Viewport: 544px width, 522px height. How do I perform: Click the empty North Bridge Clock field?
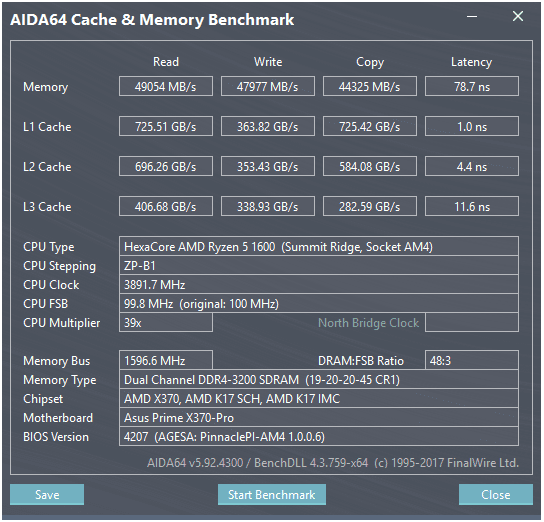pyautogui.click(x=472, y=323)
